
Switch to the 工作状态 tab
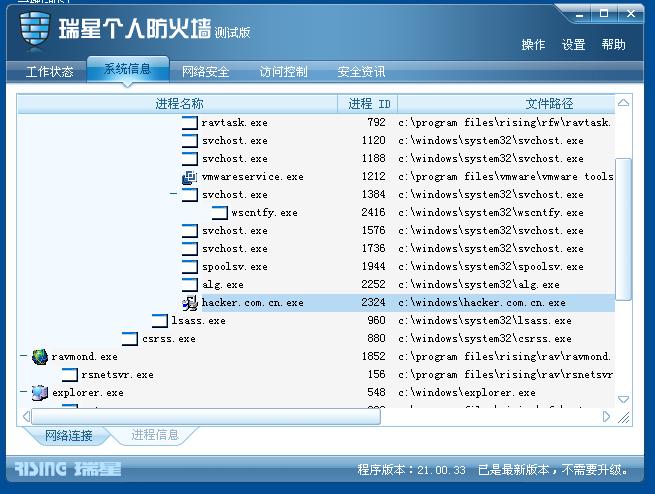[49, 72]
